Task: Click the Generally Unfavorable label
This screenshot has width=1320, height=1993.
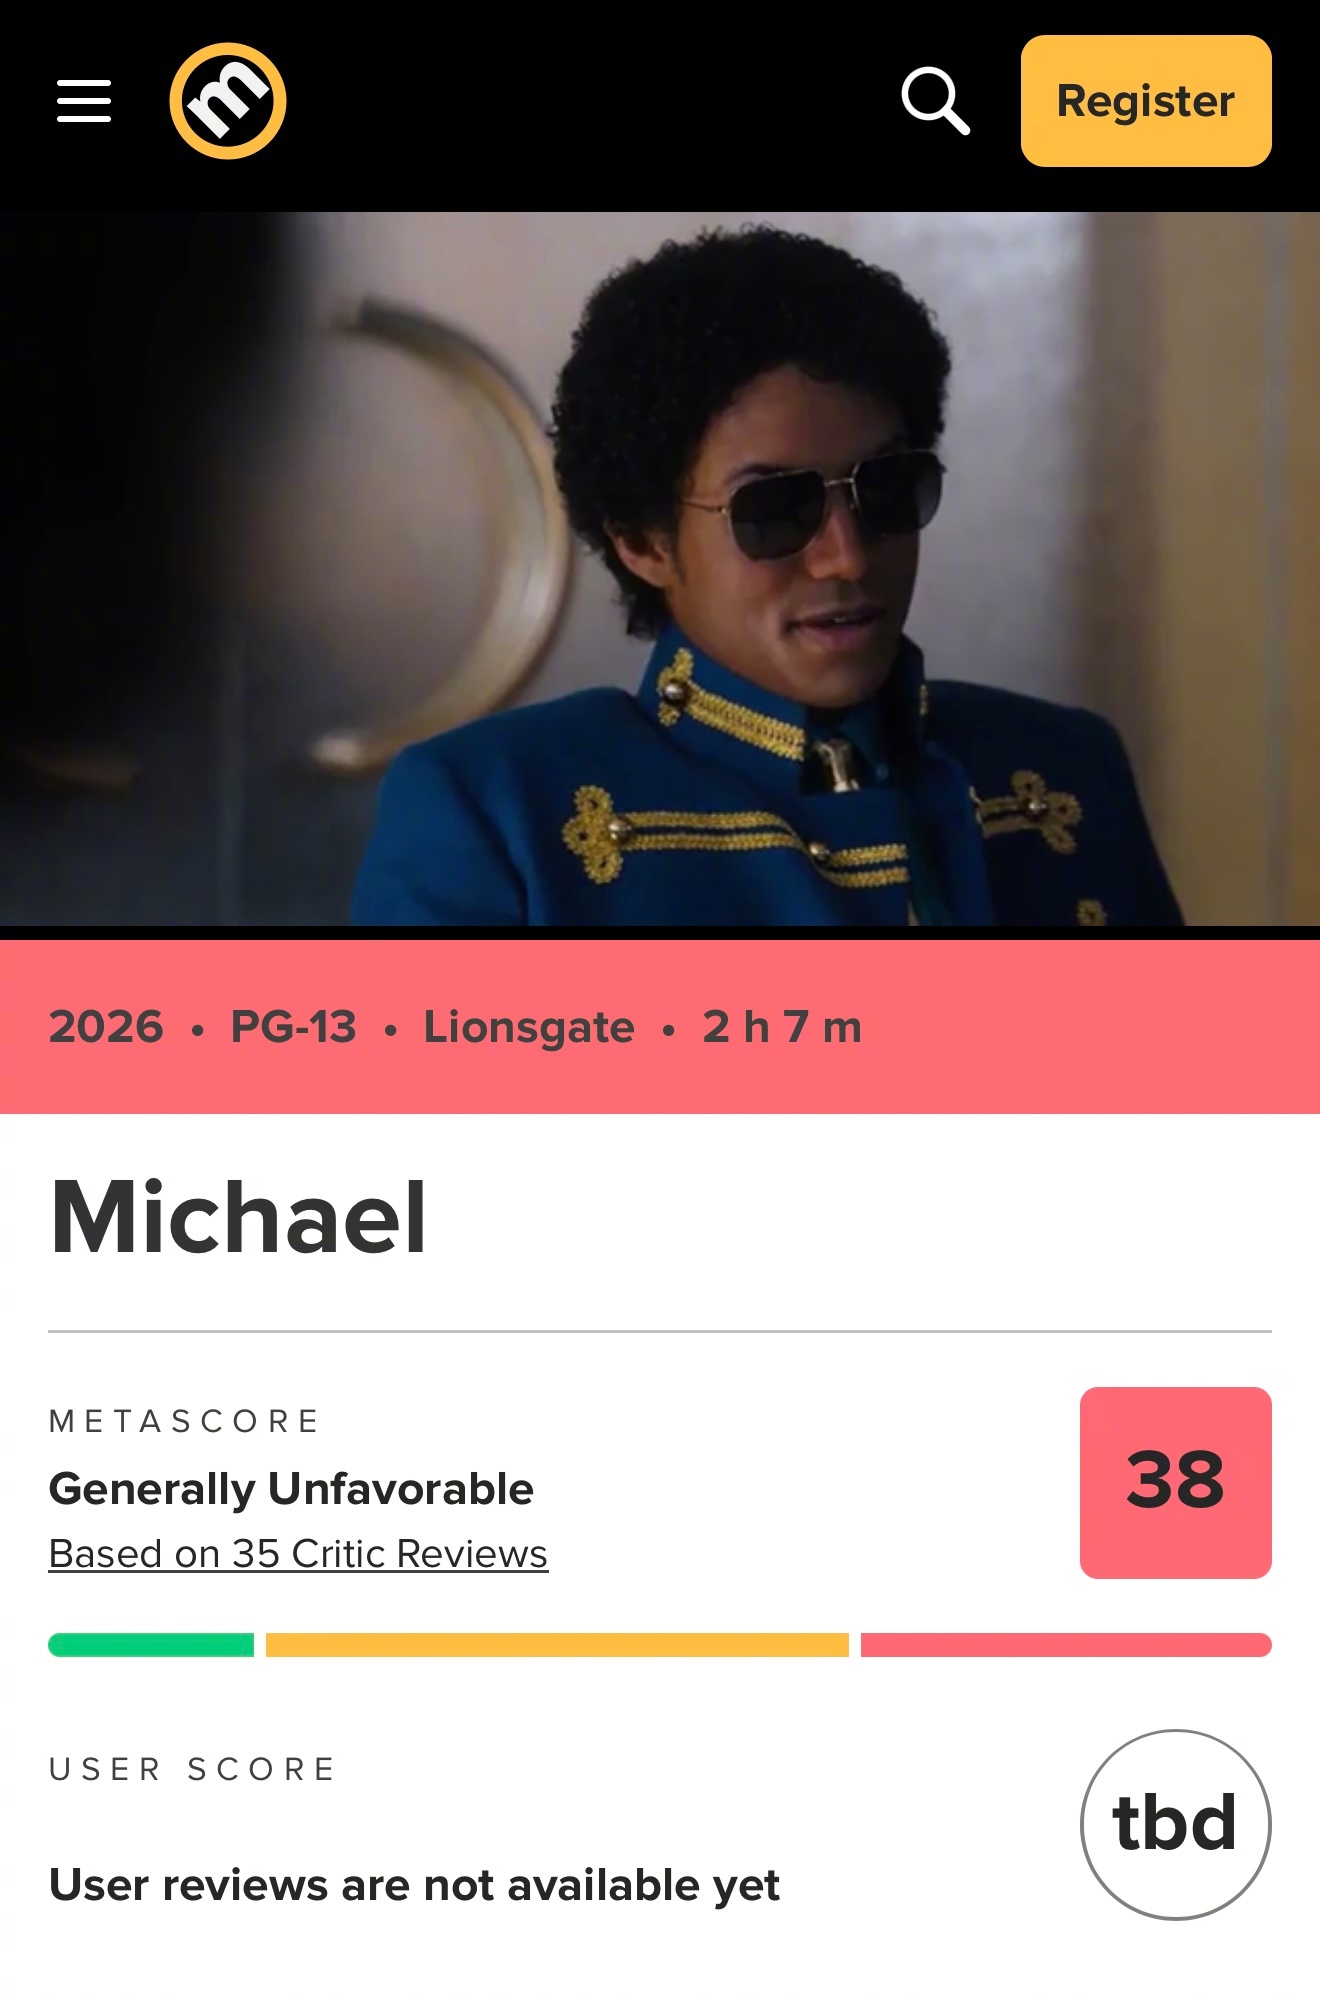Action: [x=291, y=1489]
